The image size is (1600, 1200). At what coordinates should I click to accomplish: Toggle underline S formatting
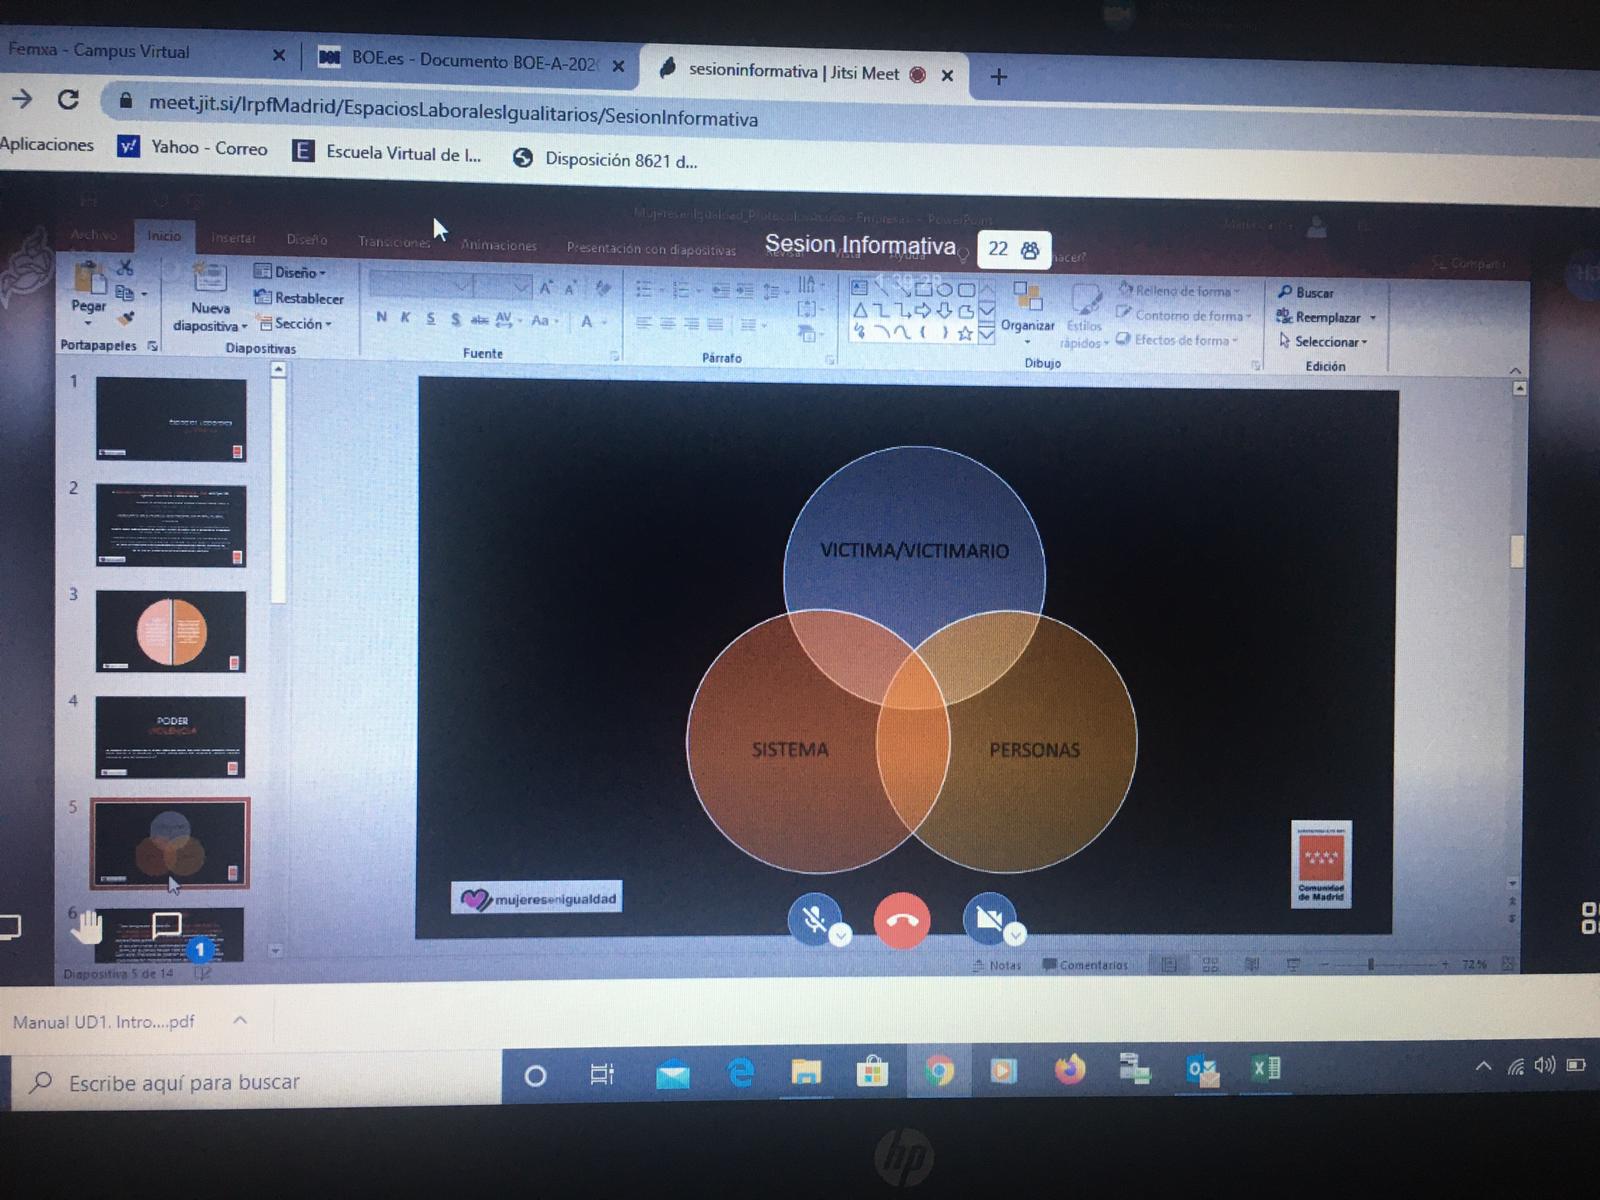pos(430,318)
